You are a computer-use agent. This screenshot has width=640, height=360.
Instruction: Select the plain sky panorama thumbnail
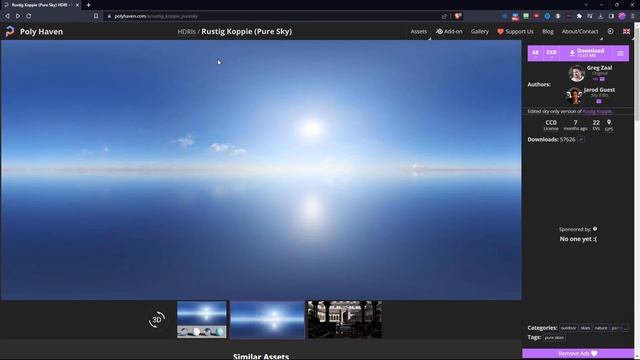pos(267,320)
